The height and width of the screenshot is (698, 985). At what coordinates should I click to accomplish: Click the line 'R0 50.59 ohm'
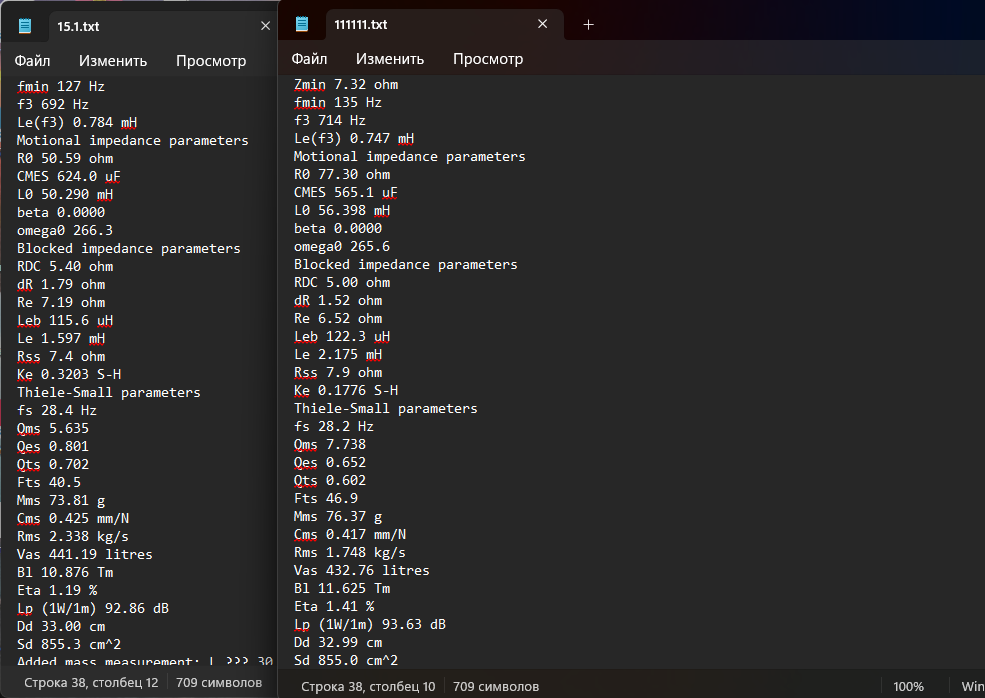coord(65,158)
